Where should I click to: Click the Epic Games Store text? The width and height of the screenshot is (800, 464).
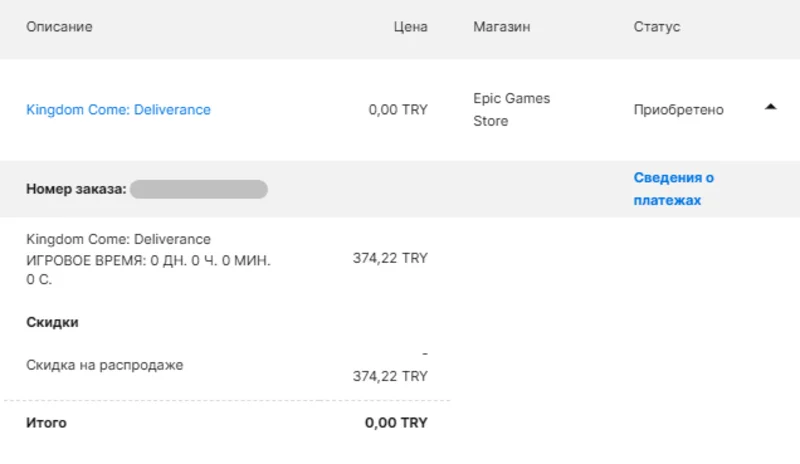click(x=511, y=110)
